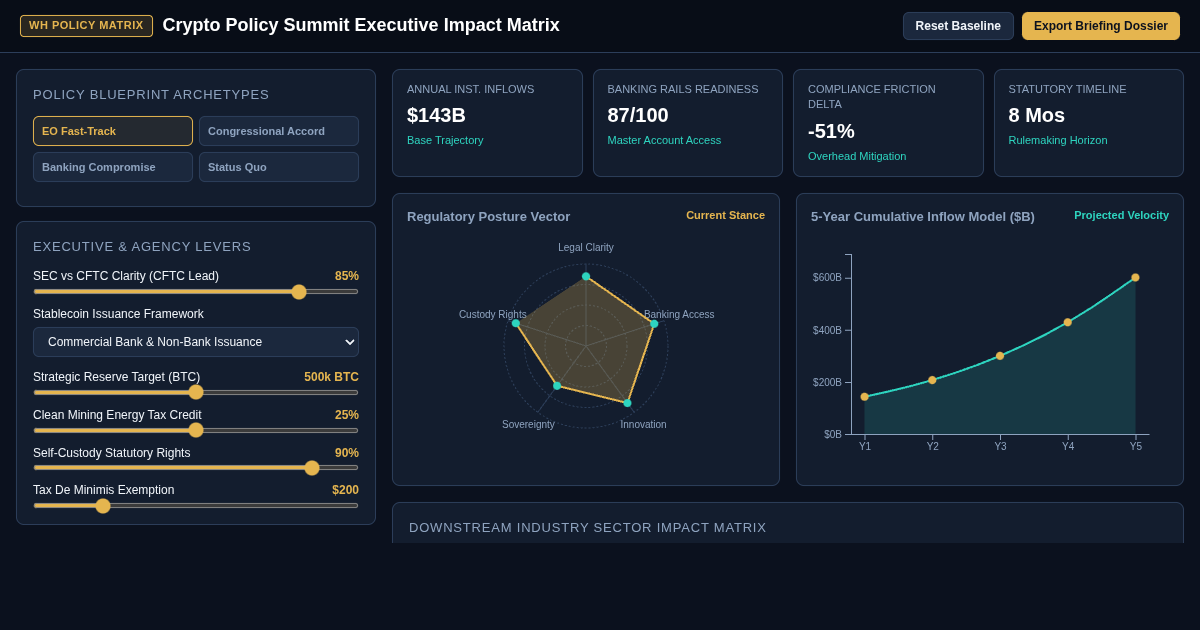This screenshot has height=630, width=1200.
Task: Switch to the Banking Compromise archetype
Action: (x=113, y=167)
